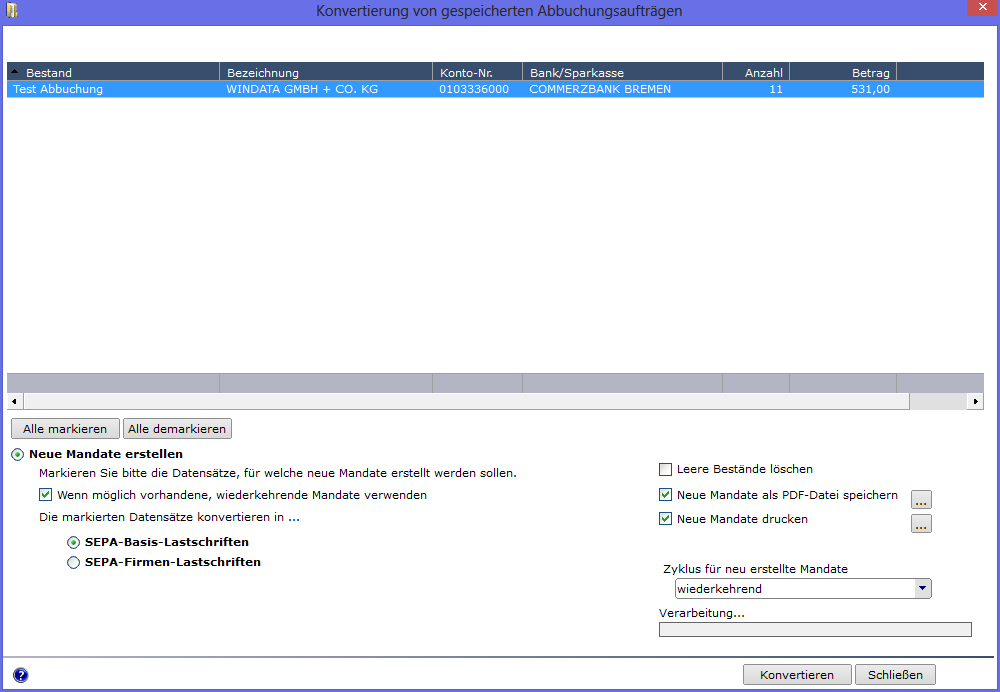This screenshot has height=692, width=1000.
Task: Click the horizontal scrollbar right arrow
Action: [x=976, y=401]
